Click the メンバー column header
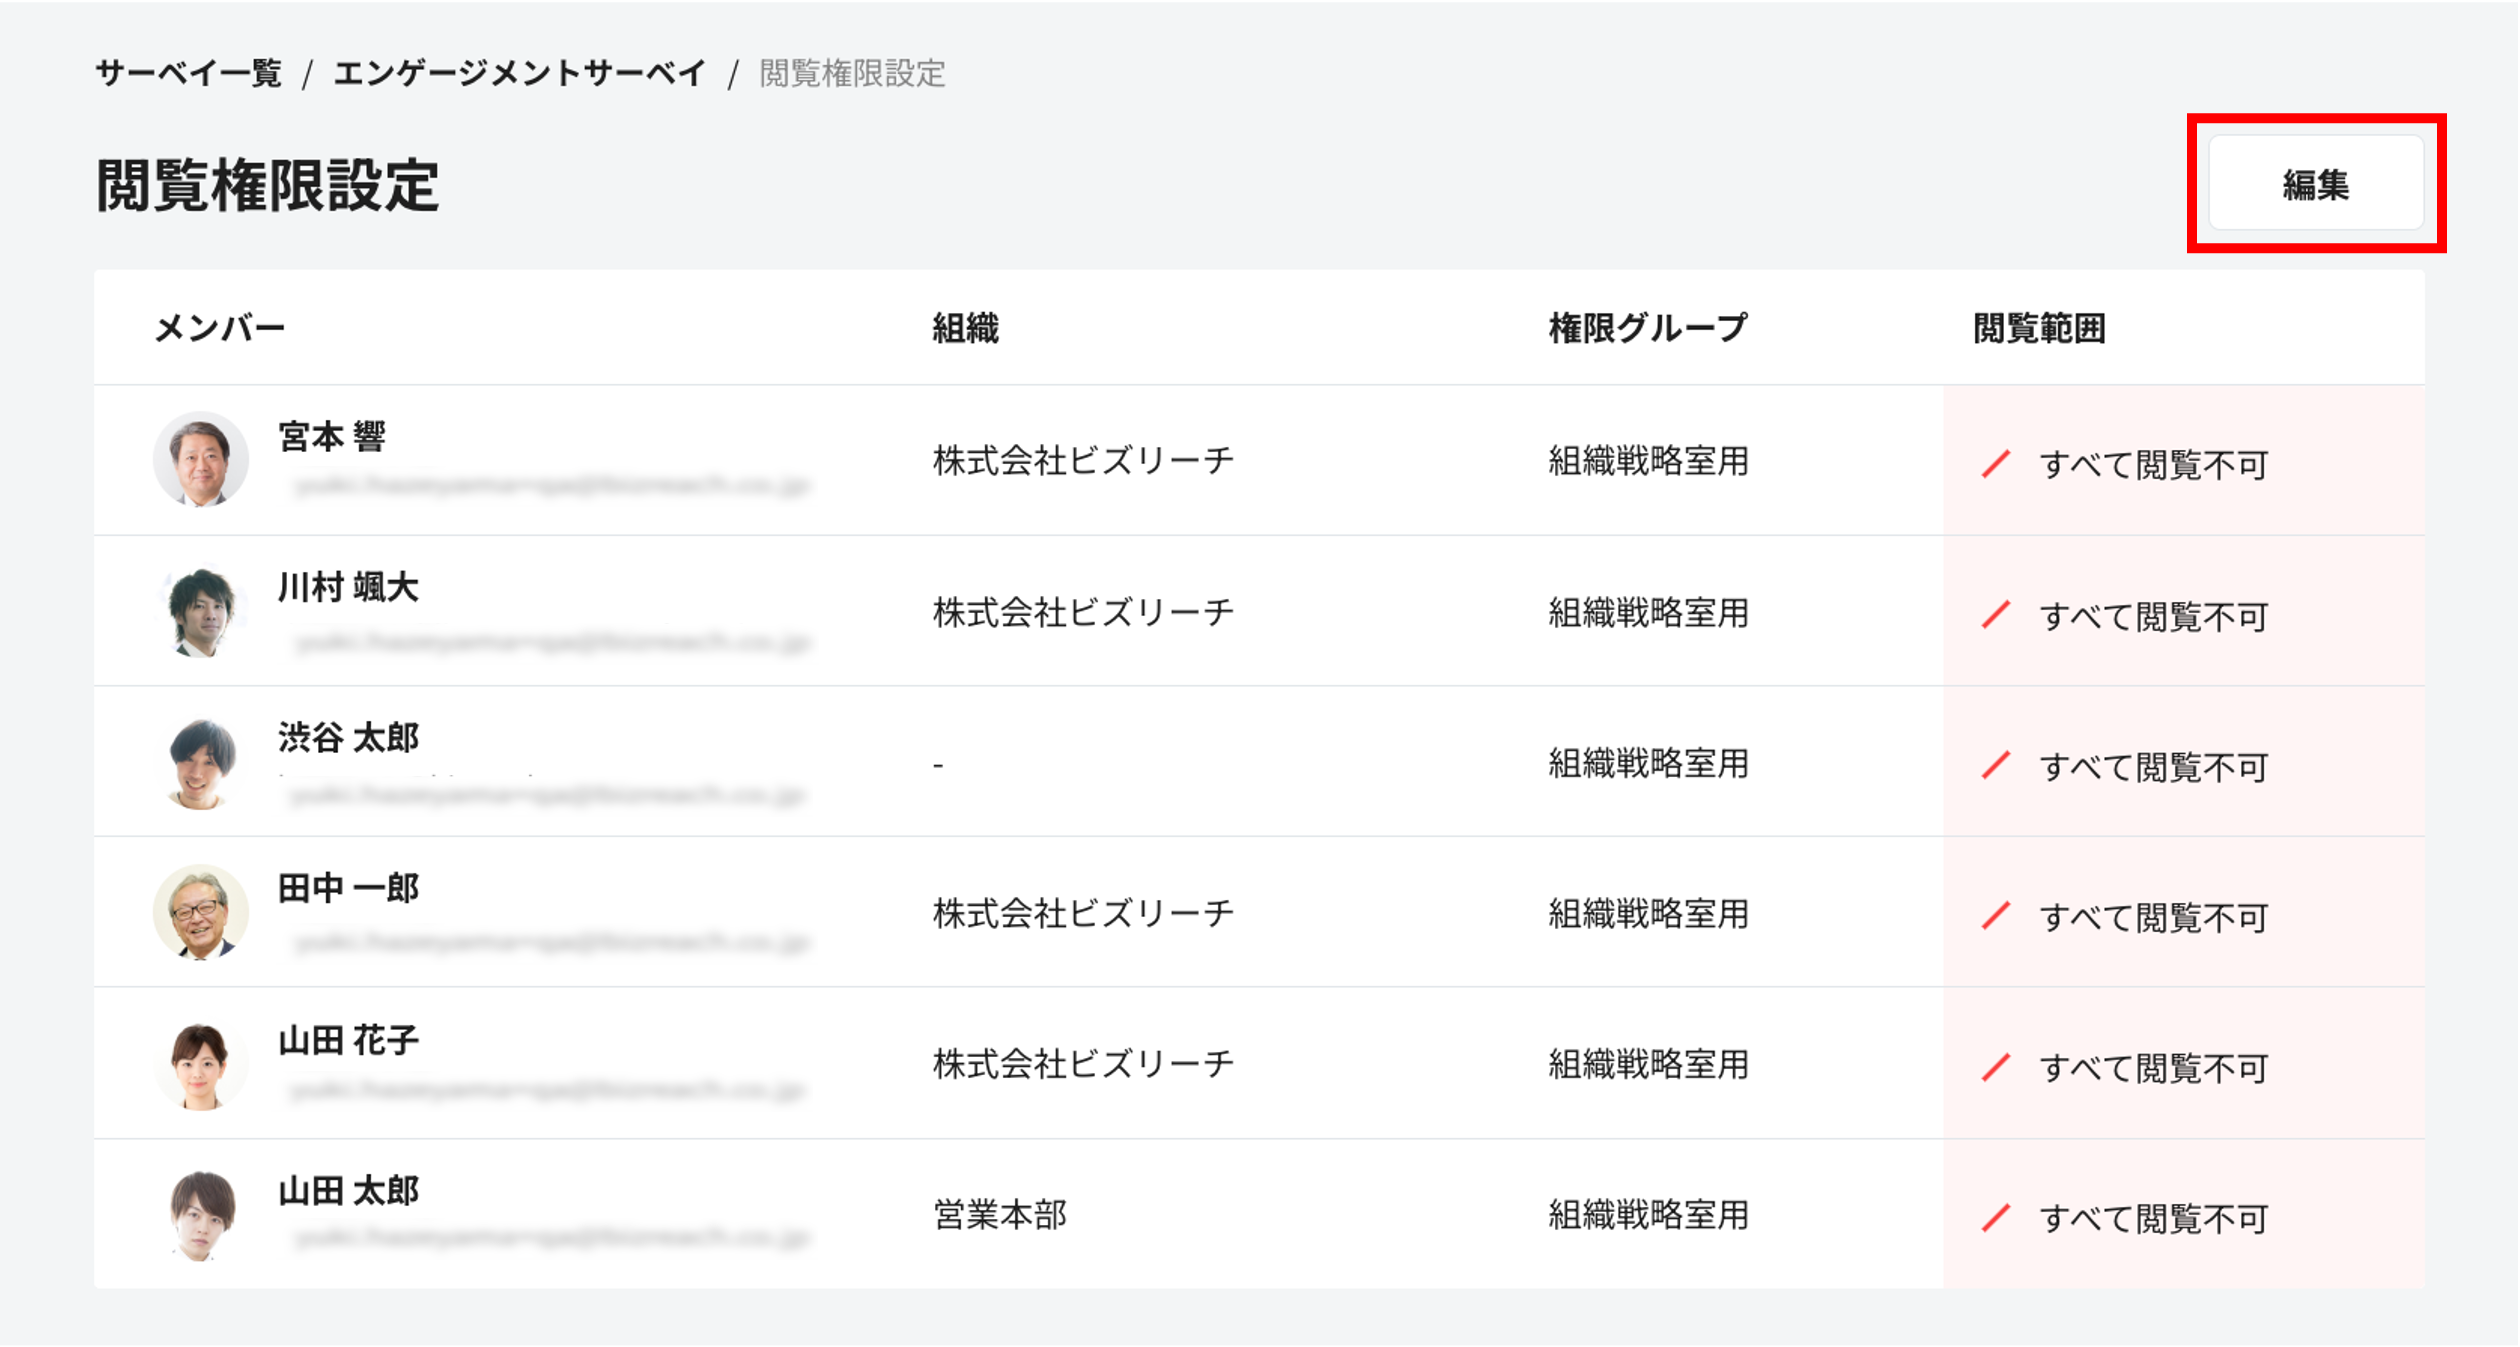The image size is (2520, 1347). (219, 327)
